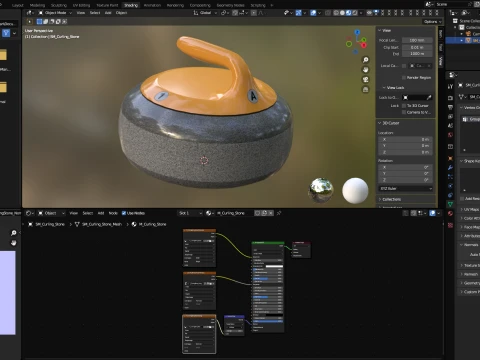Open the Layout workspace tab
The height and width of the screenshot is (360, 480).
(x=17, y=5)
